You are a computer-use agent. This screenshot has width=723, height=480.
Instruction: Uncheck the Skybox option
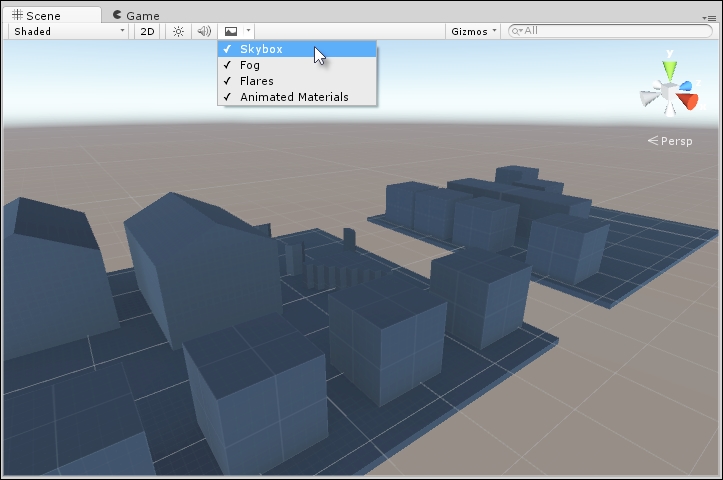coord(261,49)
